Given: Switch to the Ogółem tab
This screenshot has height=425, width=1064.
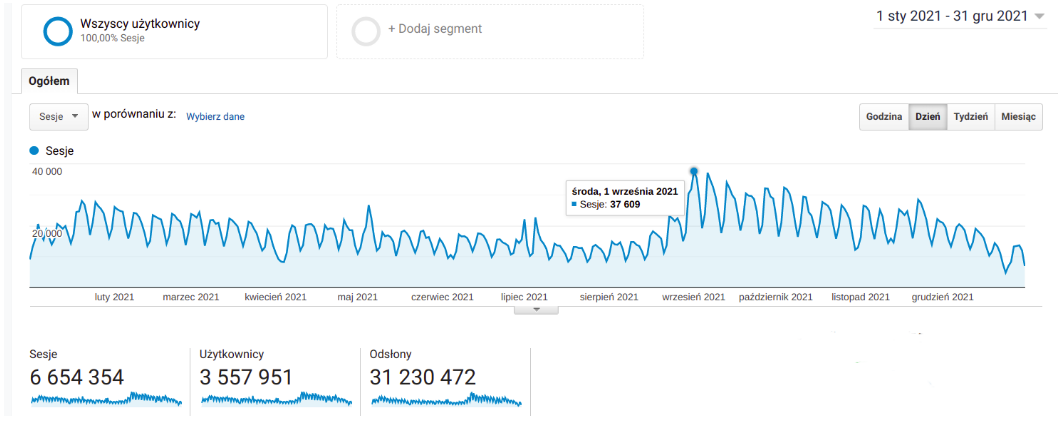Looking at the screenshot, I should point(48,82).
